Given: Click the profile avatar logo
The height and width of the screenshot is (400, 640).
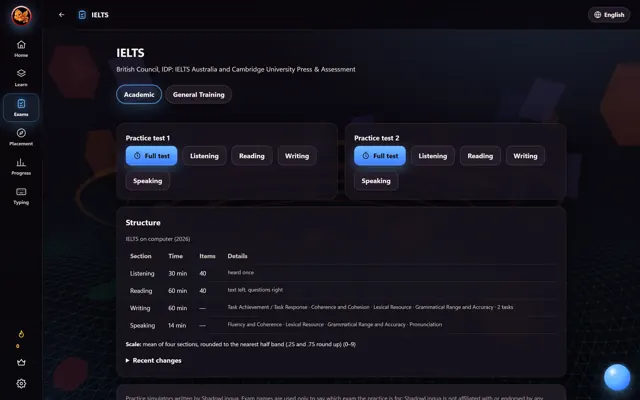Looking at the screenshot, I should point(21,16).
